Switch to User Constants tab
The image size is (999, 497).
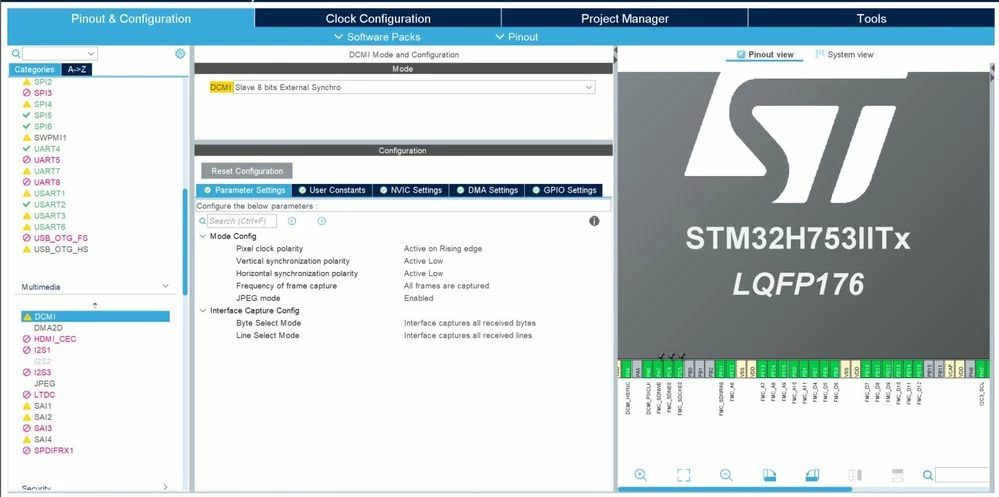[x=332, y=190]
